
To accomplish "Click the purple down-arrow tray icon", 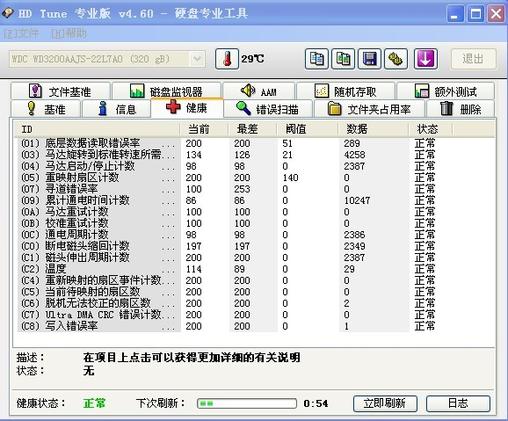I will (x=426, y=59).
